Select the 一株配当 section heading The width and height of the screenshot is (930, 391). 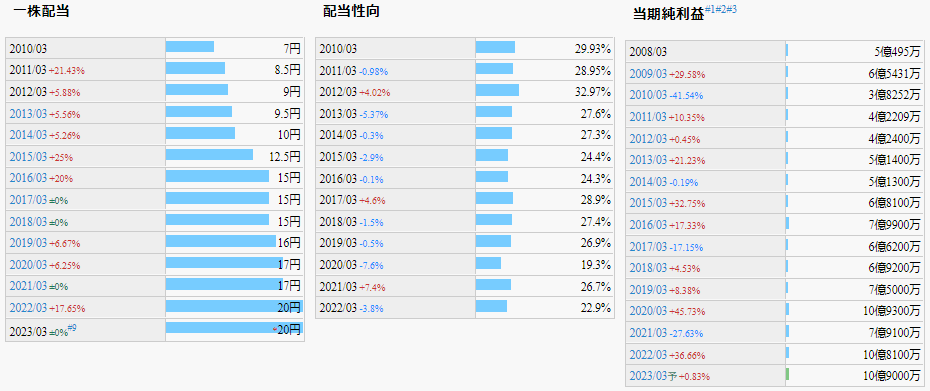(41, 11)
